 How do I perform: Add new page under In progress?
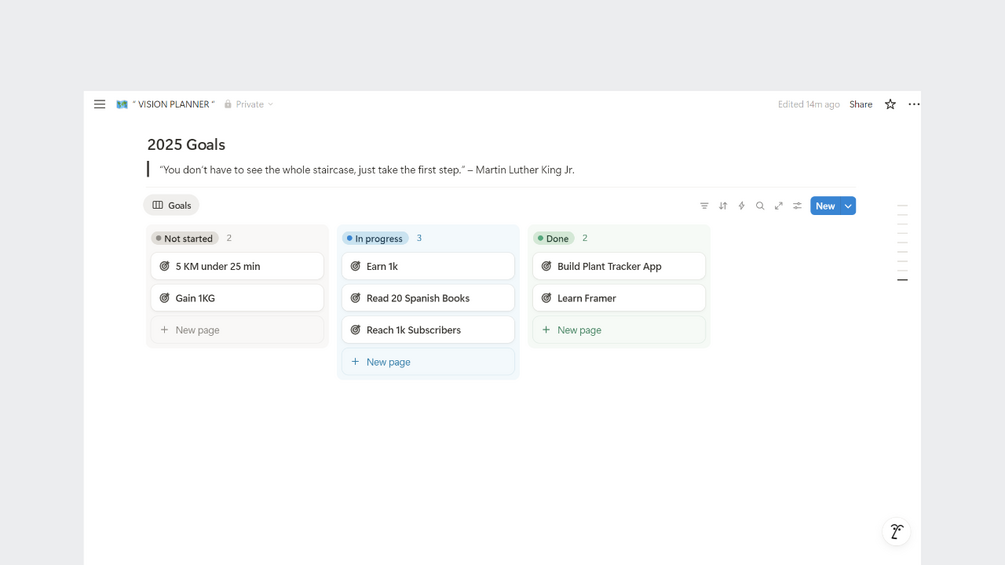tap(387, 362)
